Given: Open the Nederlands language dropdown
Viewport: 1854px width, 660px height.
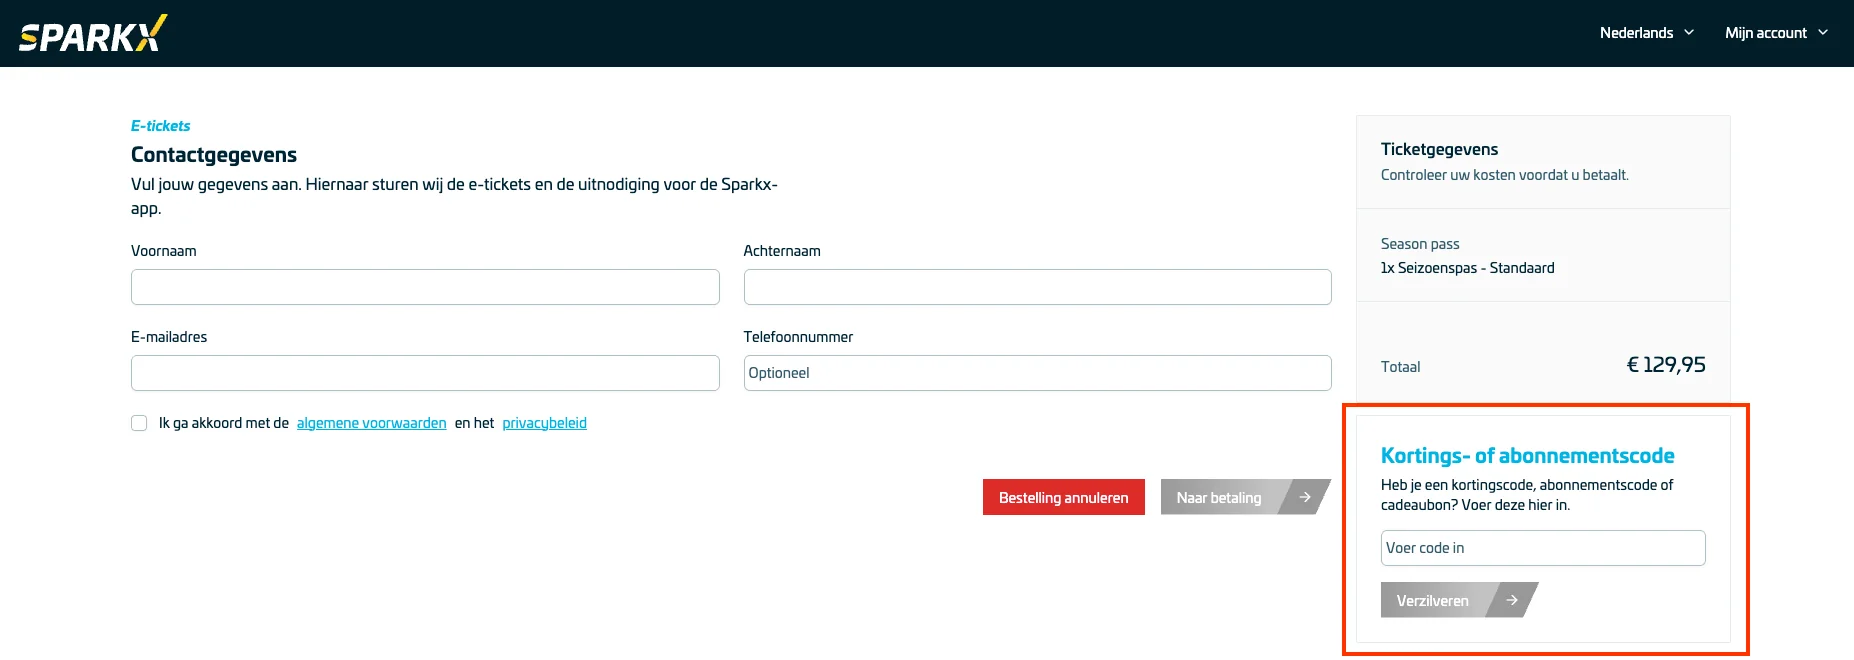Looking at the screenshot, I should [1646, 33].
